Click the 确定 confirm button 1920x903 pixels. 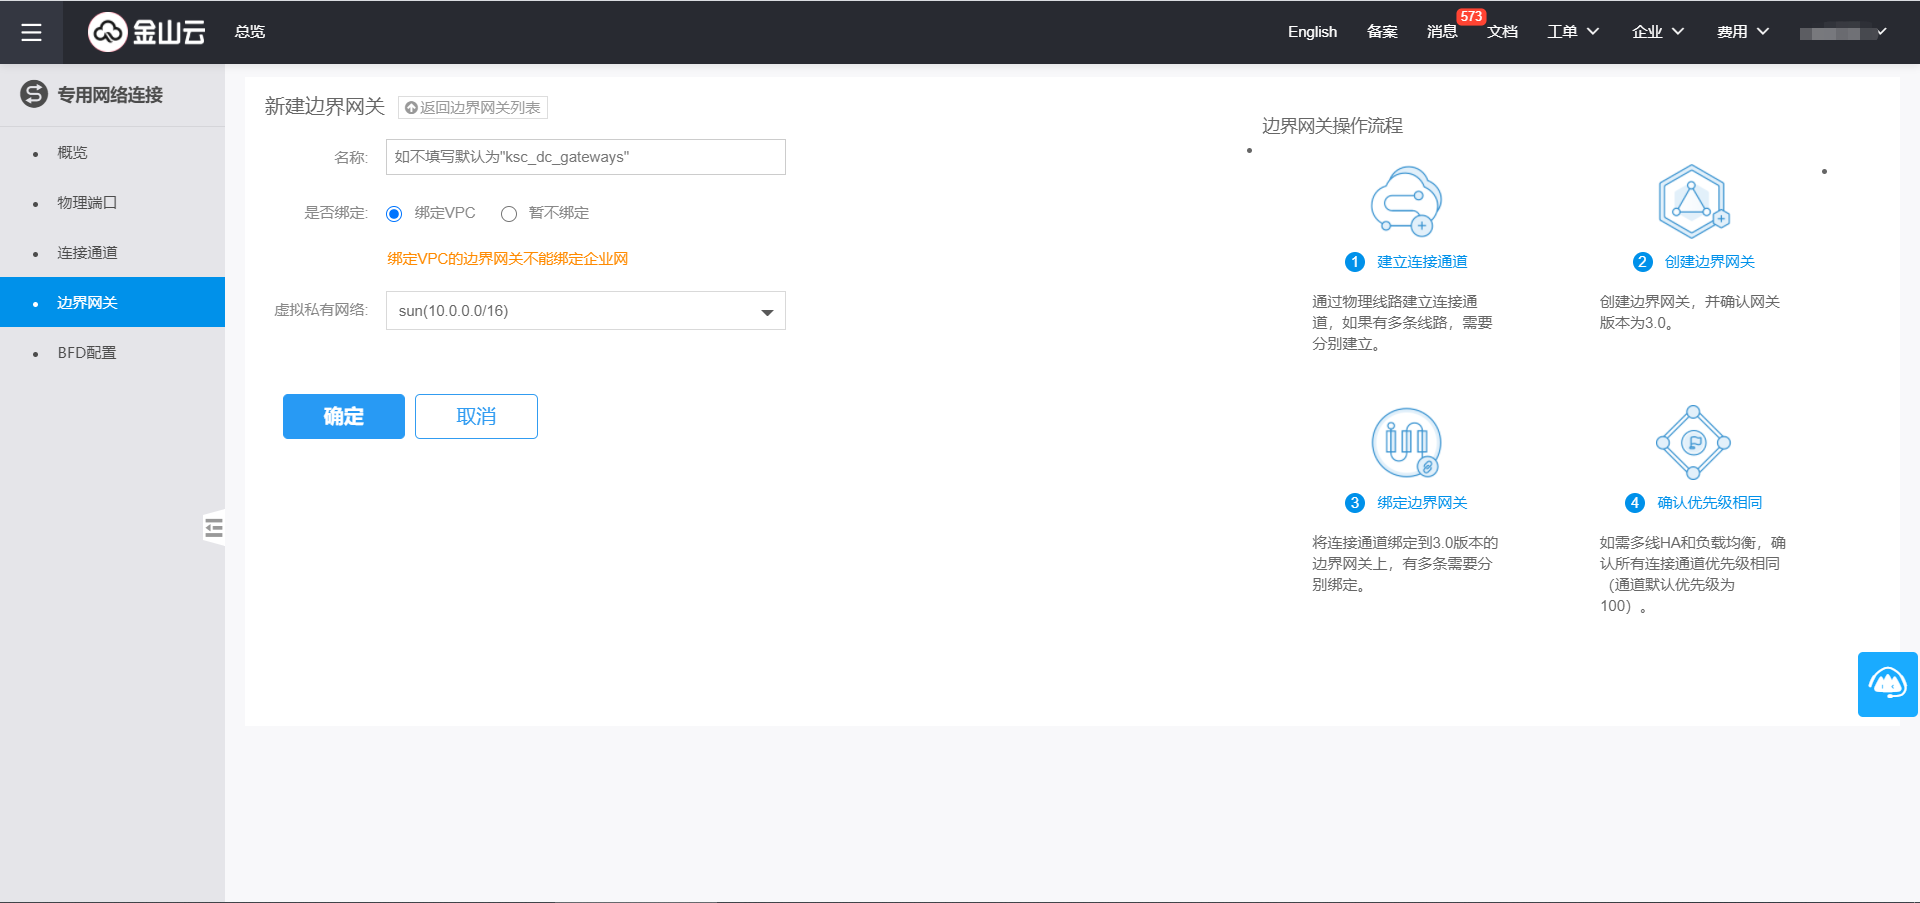(x=343, y=416)
